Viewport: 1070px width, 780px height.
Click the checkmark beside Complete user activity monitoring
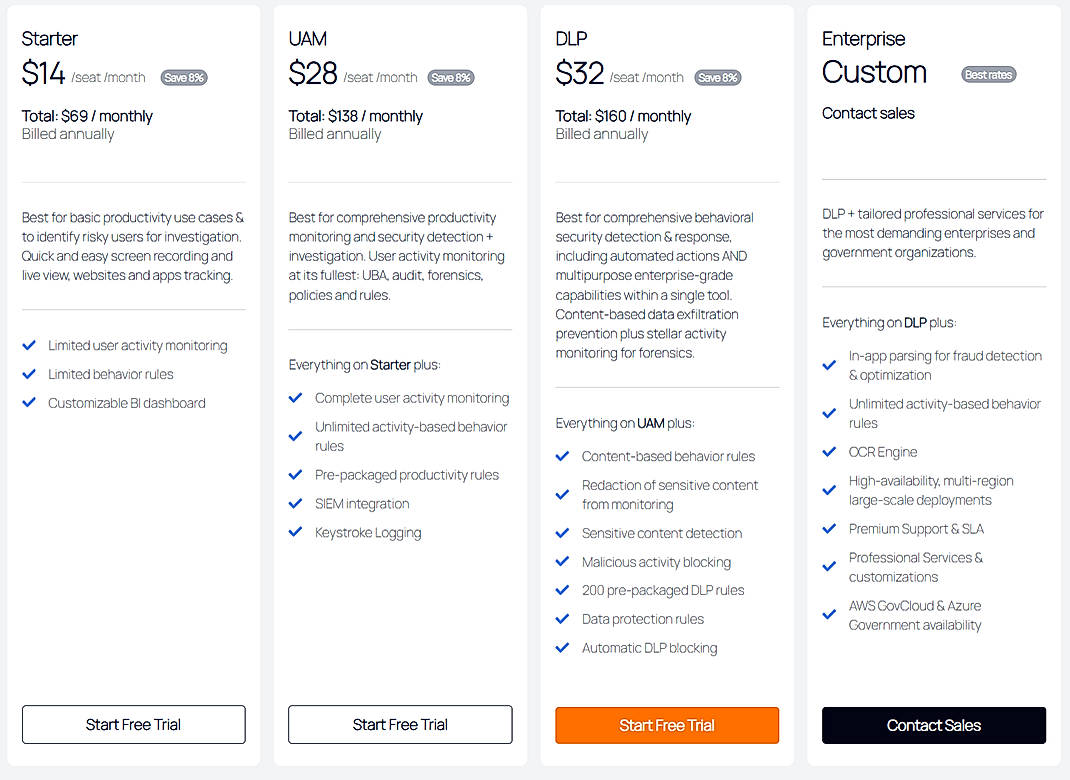point(296,397)
